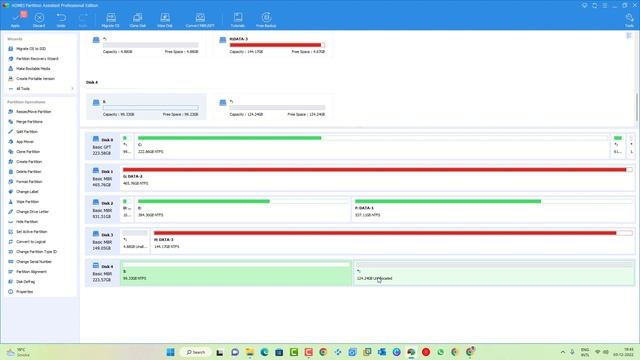Select E: 394GB partition on Disk 2
This screenshot has width=640, height=360.
[x=243, y=209]
